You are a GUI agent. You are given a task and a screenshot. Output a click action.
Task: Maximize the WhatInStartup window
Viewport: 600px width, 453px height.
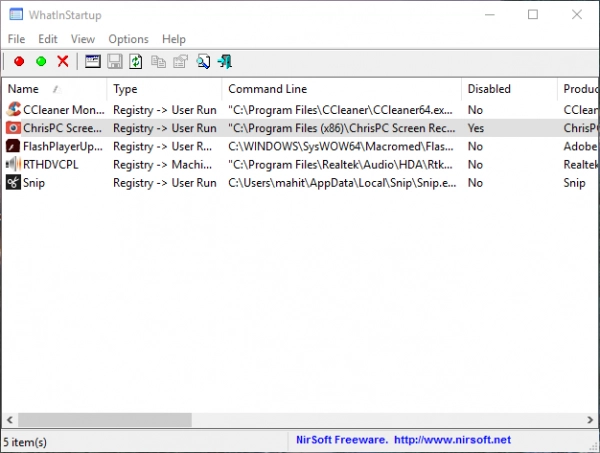point(533,15)
